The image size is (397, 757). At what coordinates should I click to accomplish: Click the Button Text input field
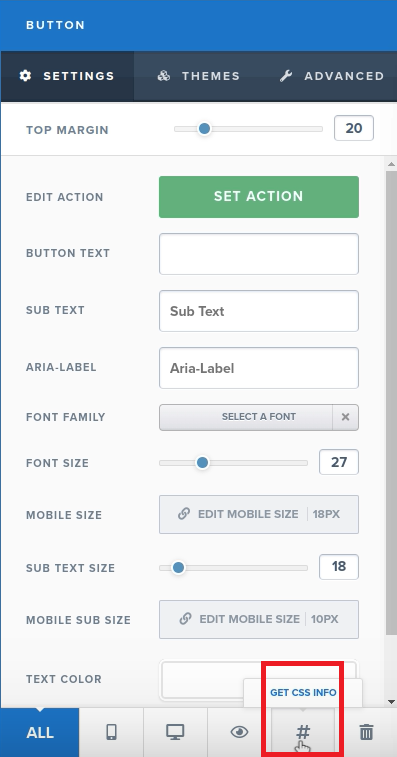tap(259, 254)
